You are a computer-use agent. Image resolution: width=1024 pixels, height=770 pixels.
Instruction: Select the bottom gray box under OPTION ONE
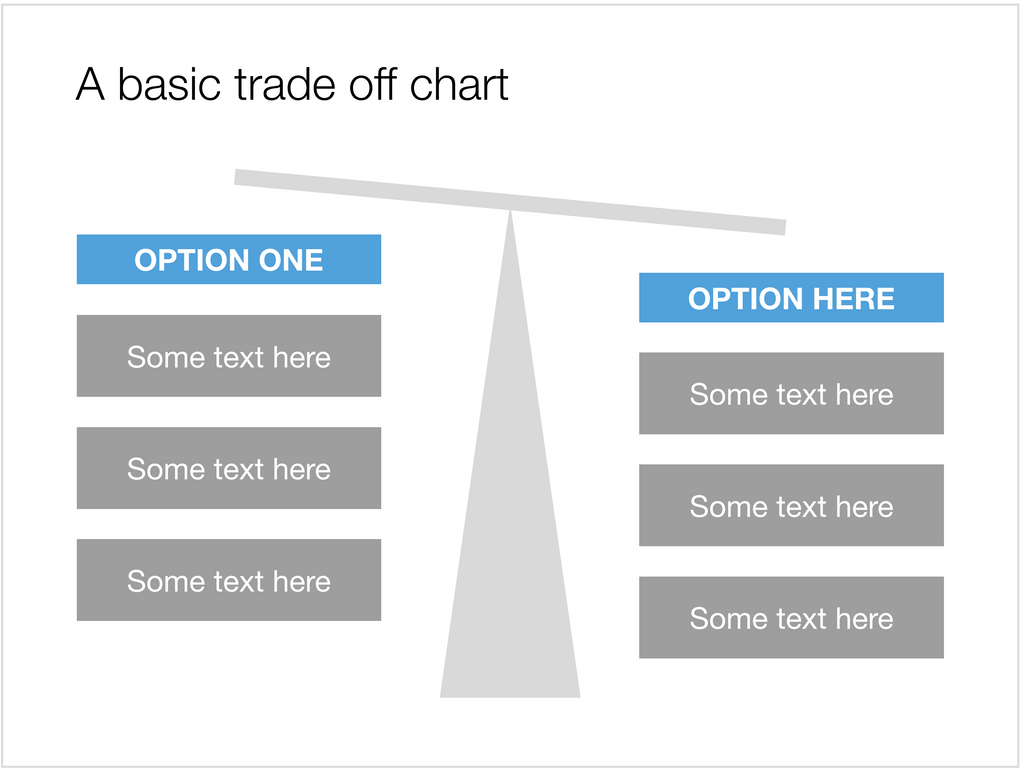click(x=229, y=580)
